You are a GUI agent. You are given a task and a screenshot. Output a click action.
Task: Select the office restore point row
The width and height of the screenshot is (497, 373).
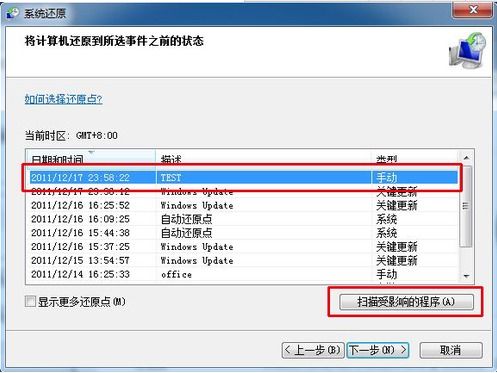243,274
